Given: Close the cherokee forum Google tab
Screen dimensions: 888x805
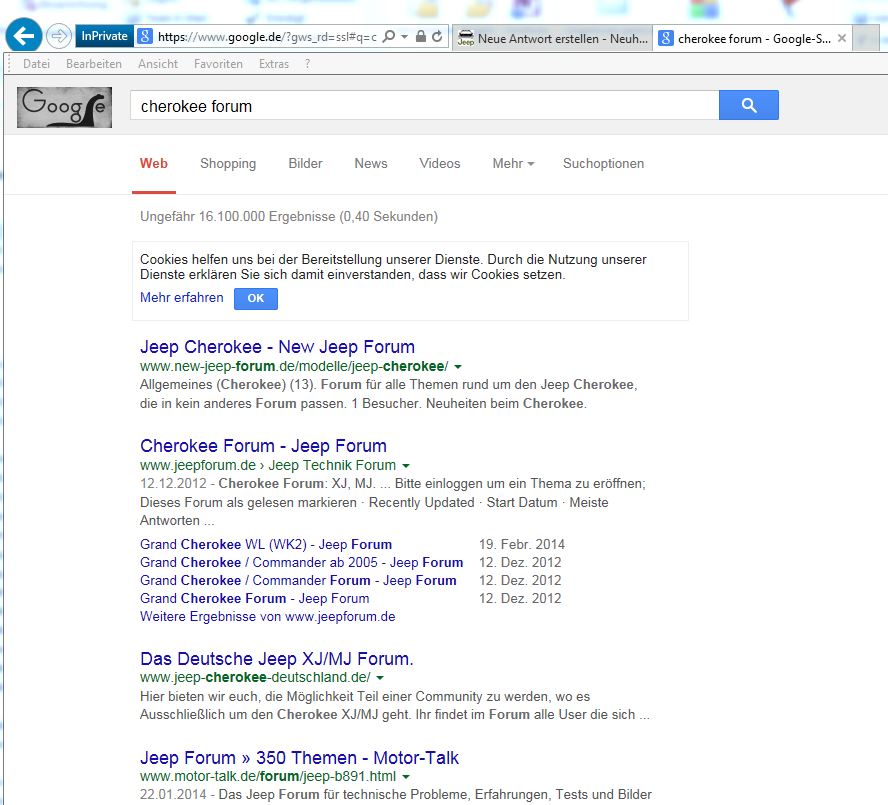Looking at the screenshot, I should point(842,39).
